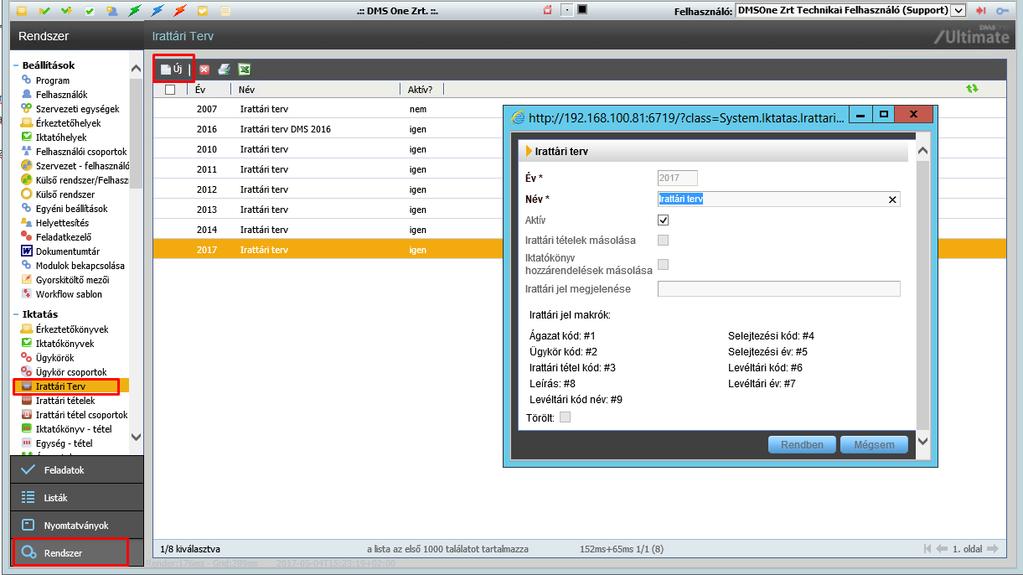
Task: Sort list by Név column header
Action: (x=247, y=89)
